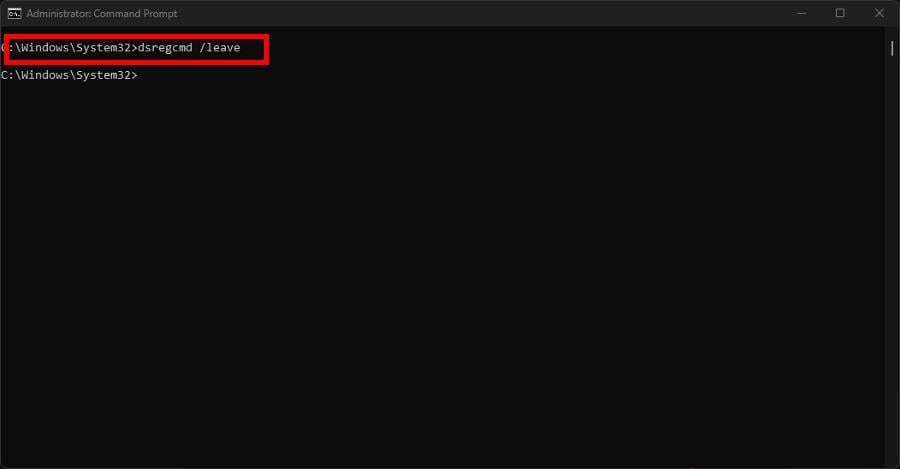Maximize the Command Prompt window
Image resolution: width=900 pixels, height=469 pixels.
coord(840,13)
